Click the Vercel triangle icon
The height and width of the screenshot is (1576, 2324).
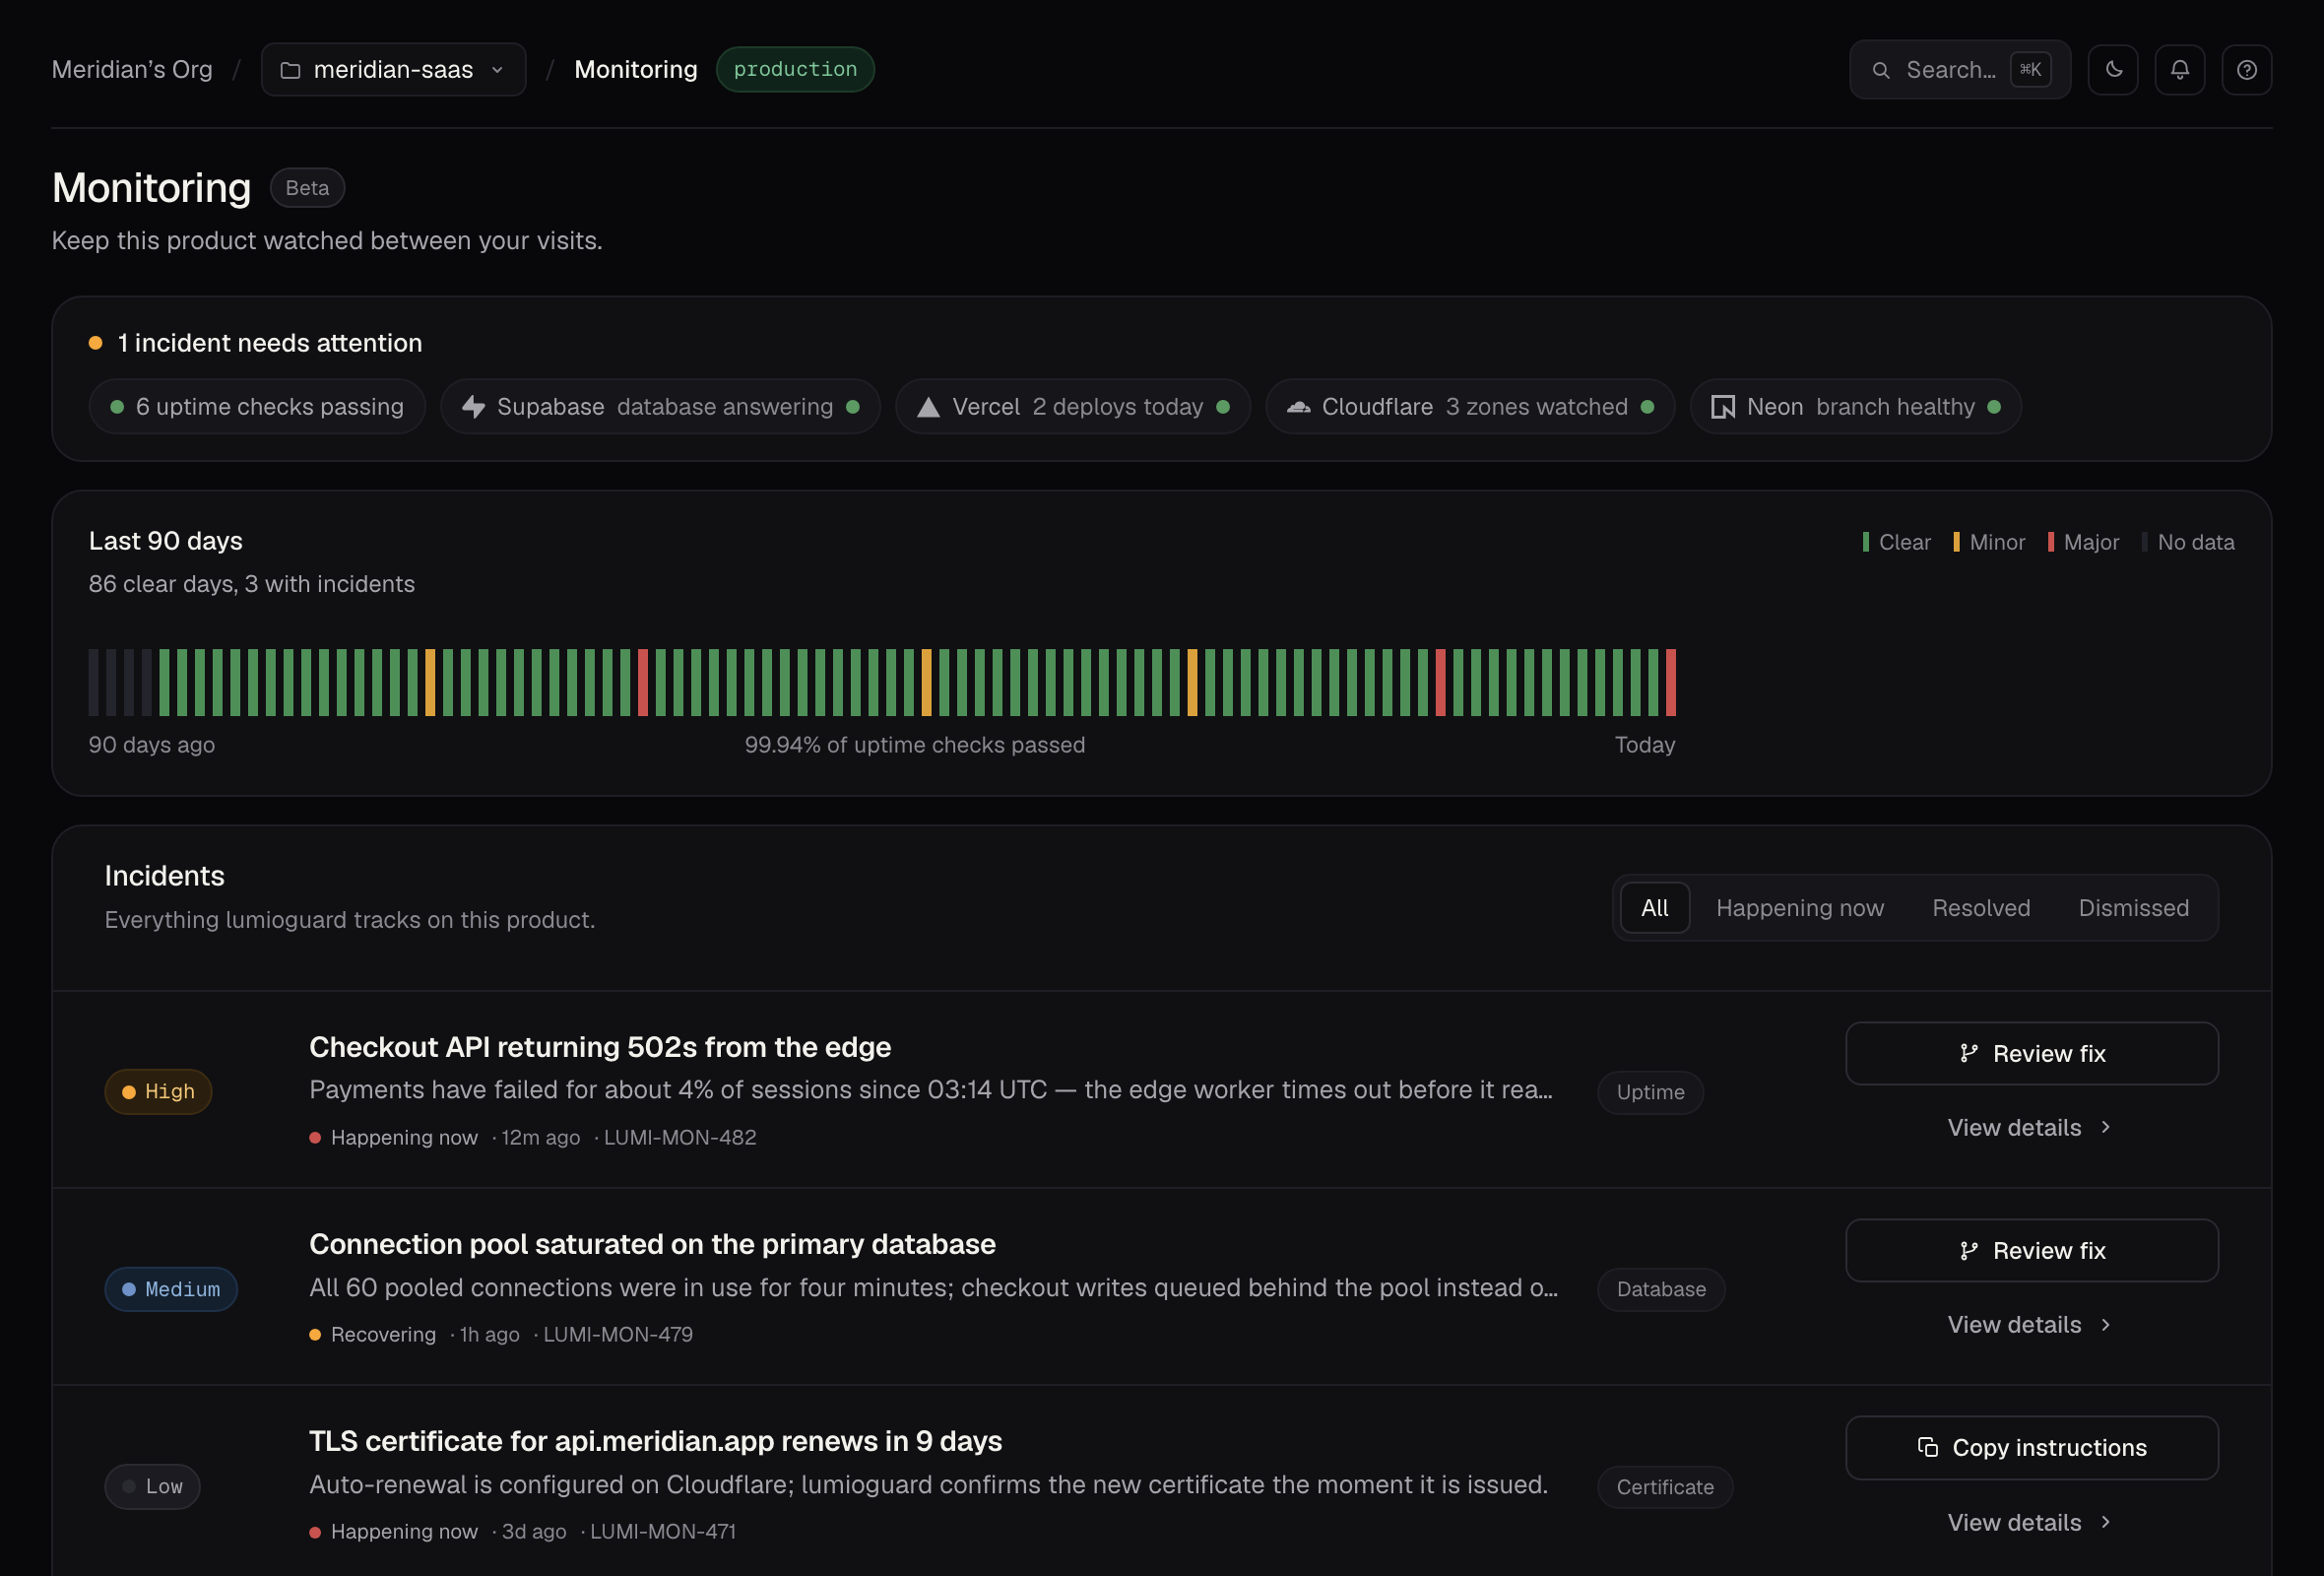928,407
